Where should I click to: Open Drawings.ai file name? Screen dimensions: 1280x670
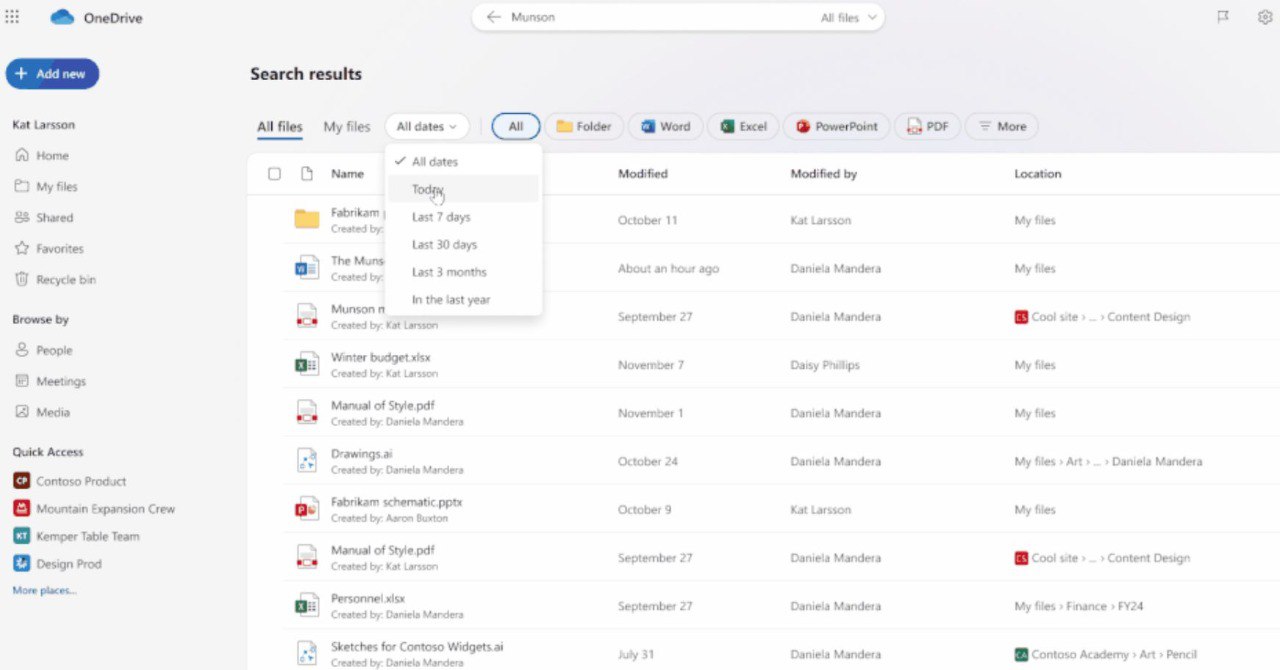[x=362, y=454]
